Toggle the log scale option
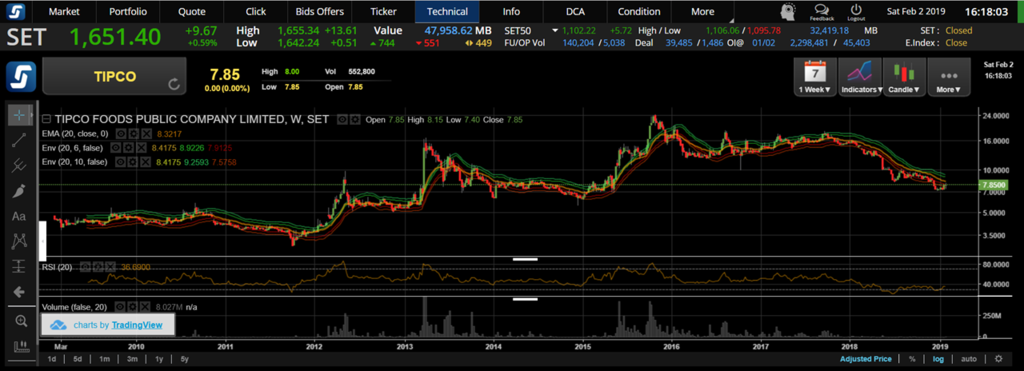The image size is (1024, 371). 937,359
